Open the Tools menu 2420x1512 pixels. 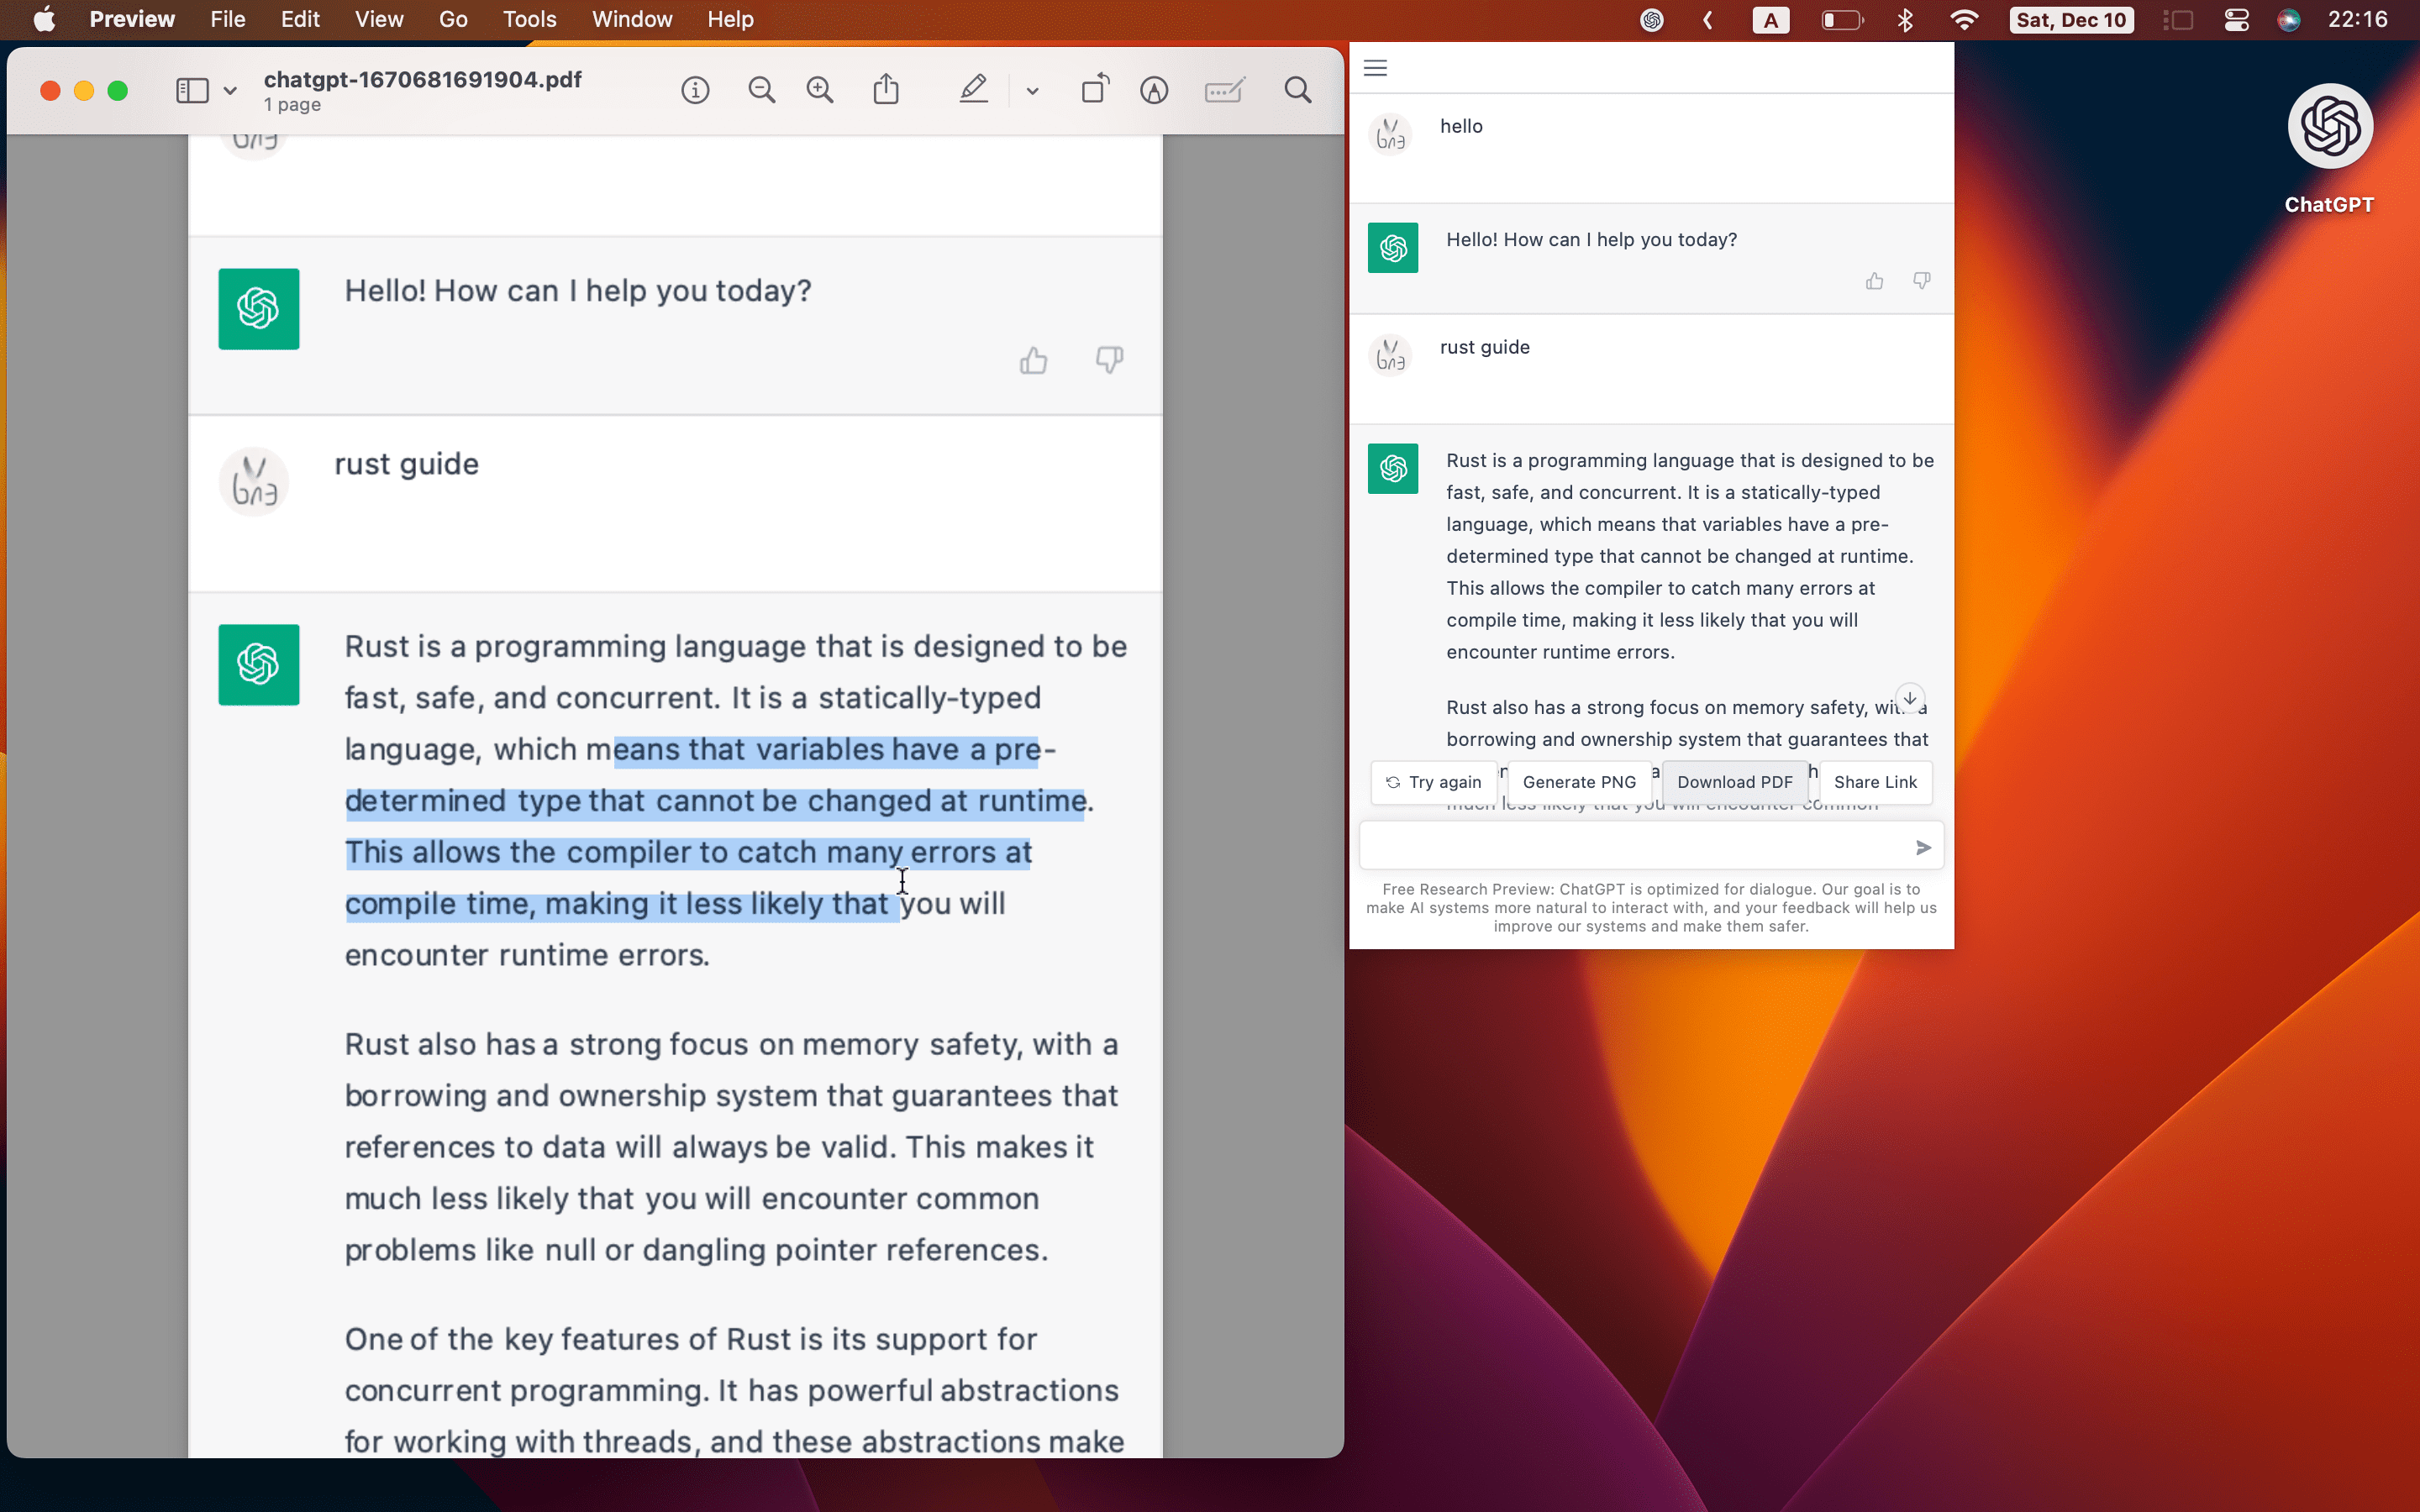point(529,19)
